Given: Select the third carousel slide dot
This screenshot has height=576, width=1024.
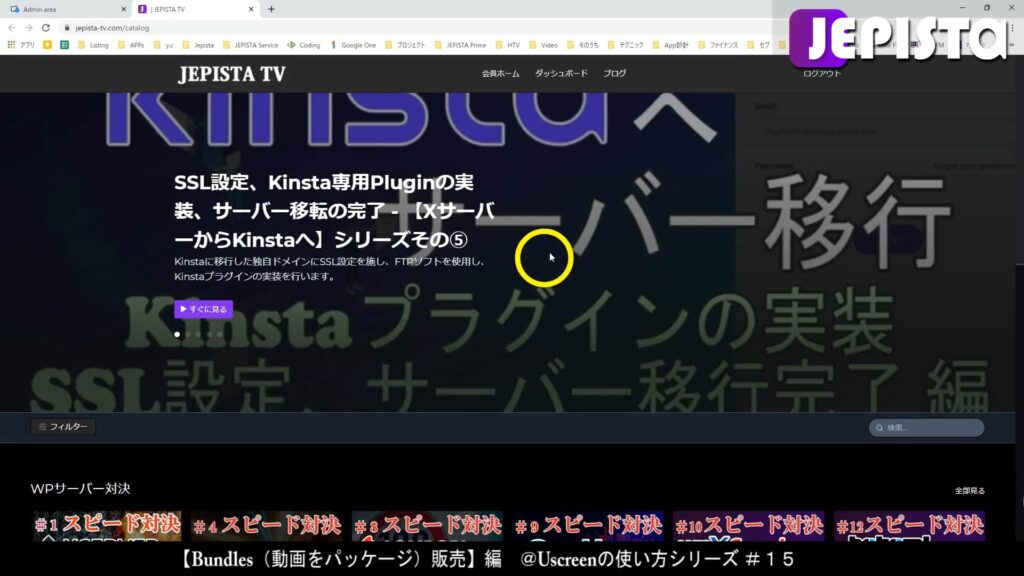Looking at the screenshot, I should pyautogui.click(x=199, y=334).
